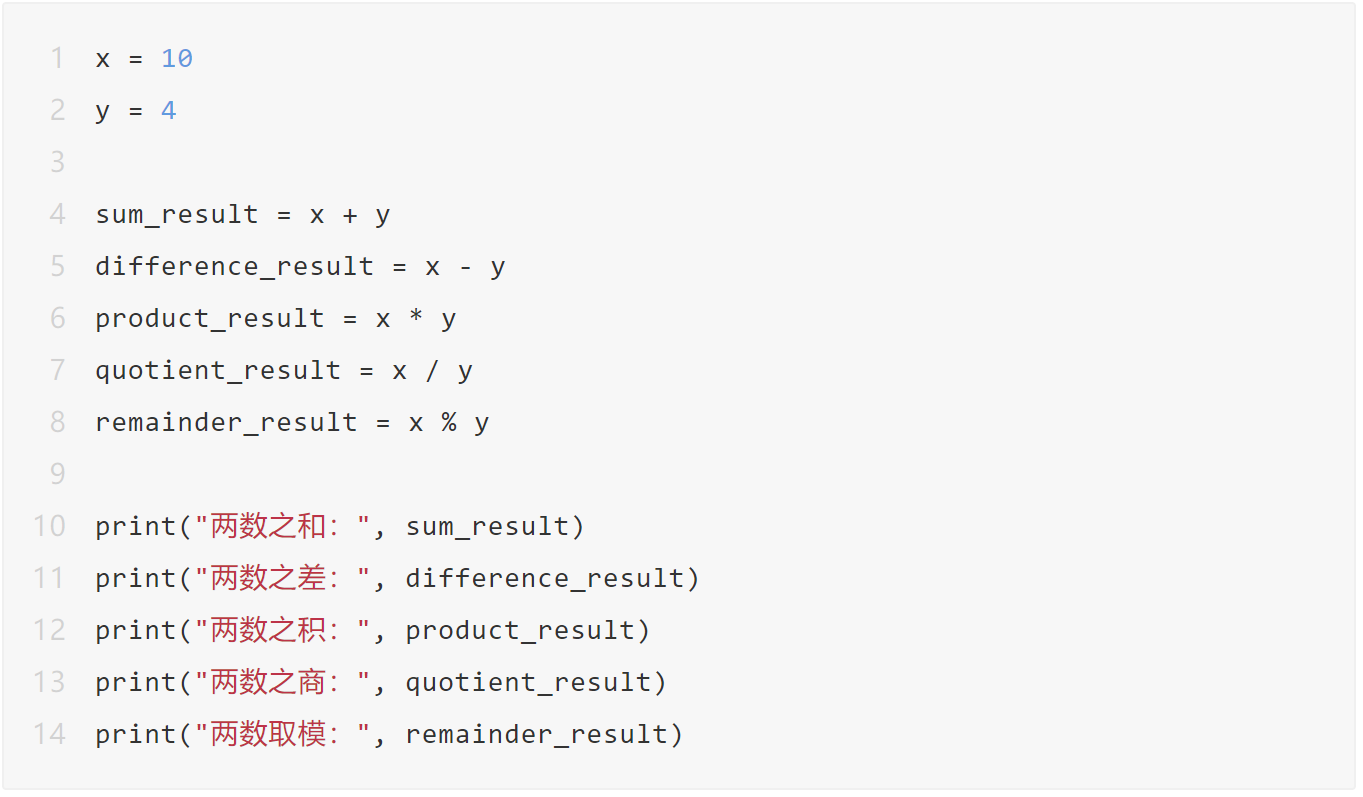The image size is (1363, 797).
Task: Click remainder_result argument on line 14
Action: pos(536,735)
